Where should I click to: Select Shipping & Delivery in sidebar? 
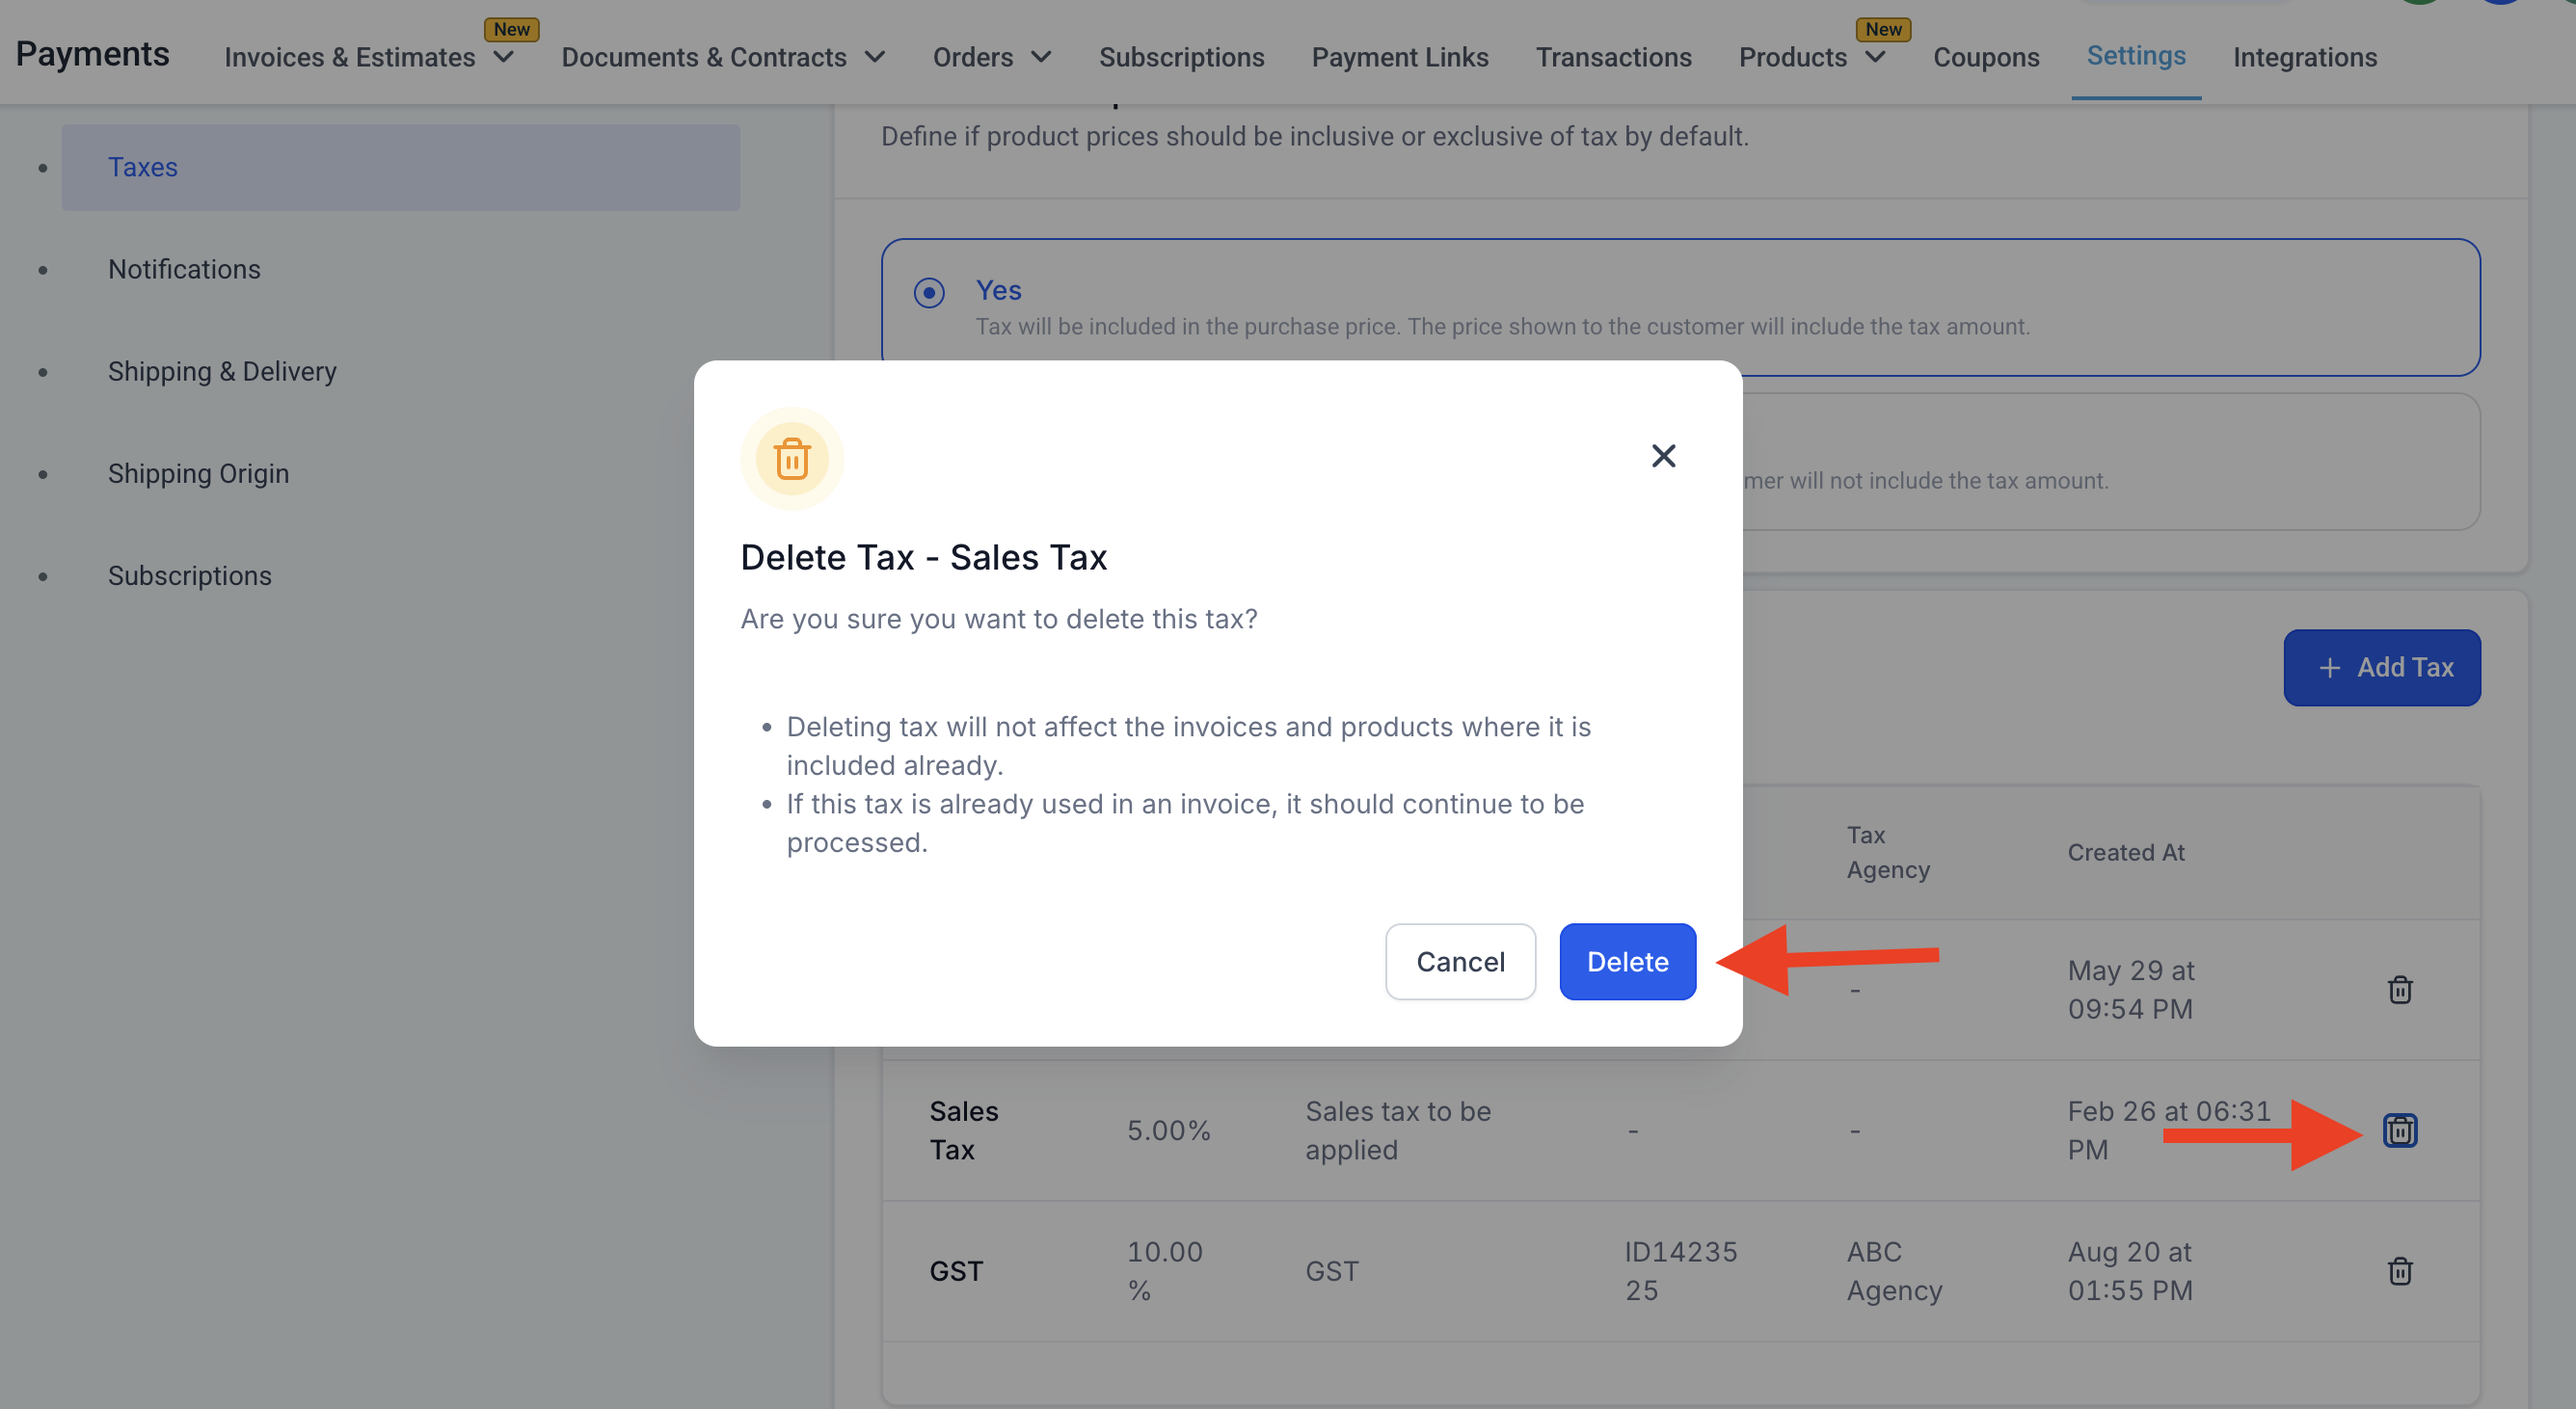(222, 371)
